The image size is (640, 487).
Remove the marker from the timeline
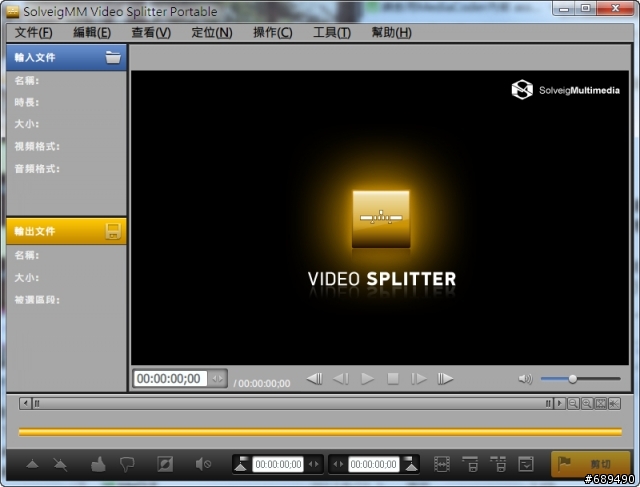[60, 464]
